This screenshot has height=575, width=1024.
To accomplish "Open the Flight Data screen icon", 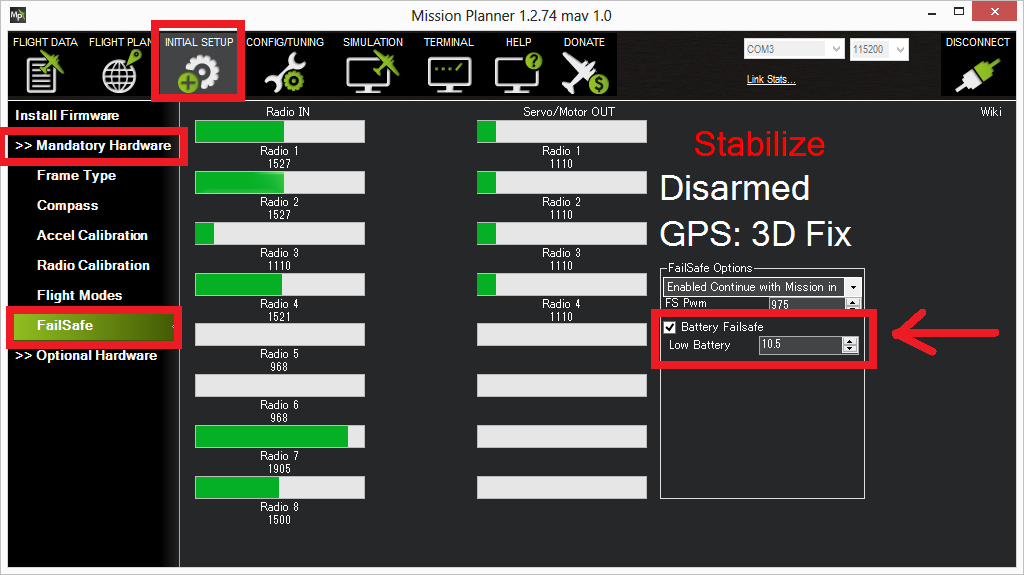I will (44, 72).
